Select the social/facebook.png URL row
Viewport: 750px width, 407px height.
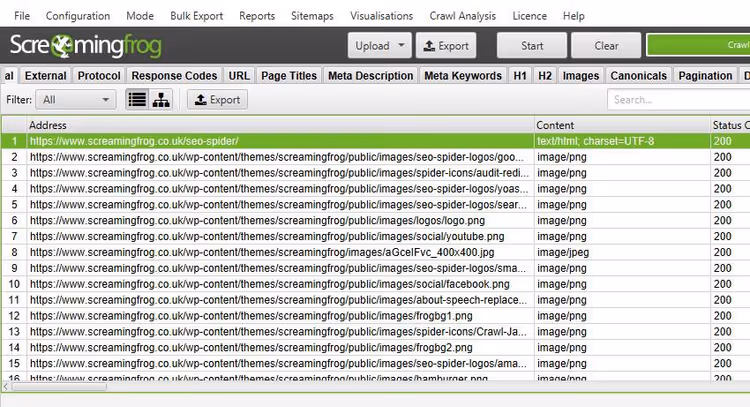tap(375, 284)
